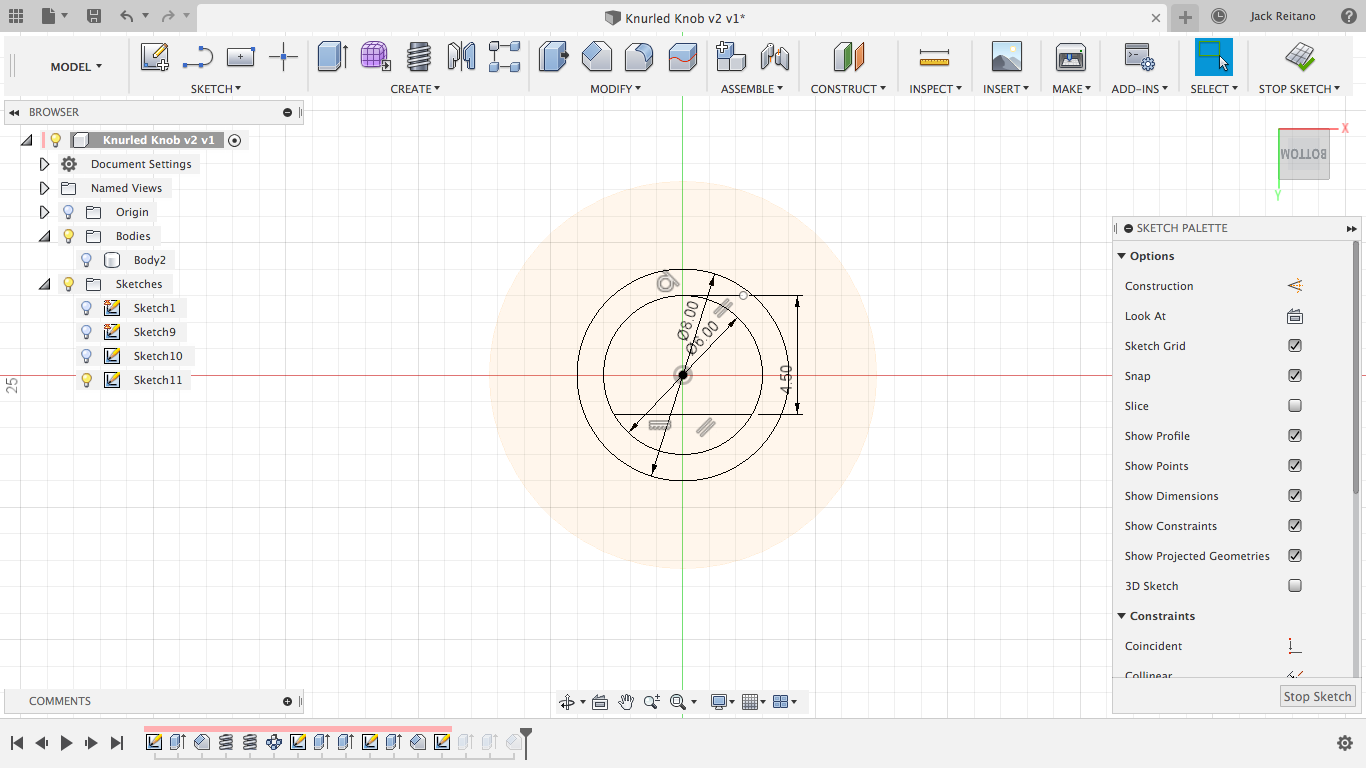Click the Look At icon in Sketch Palette

pyautogui.click(x=1295, y=316)
